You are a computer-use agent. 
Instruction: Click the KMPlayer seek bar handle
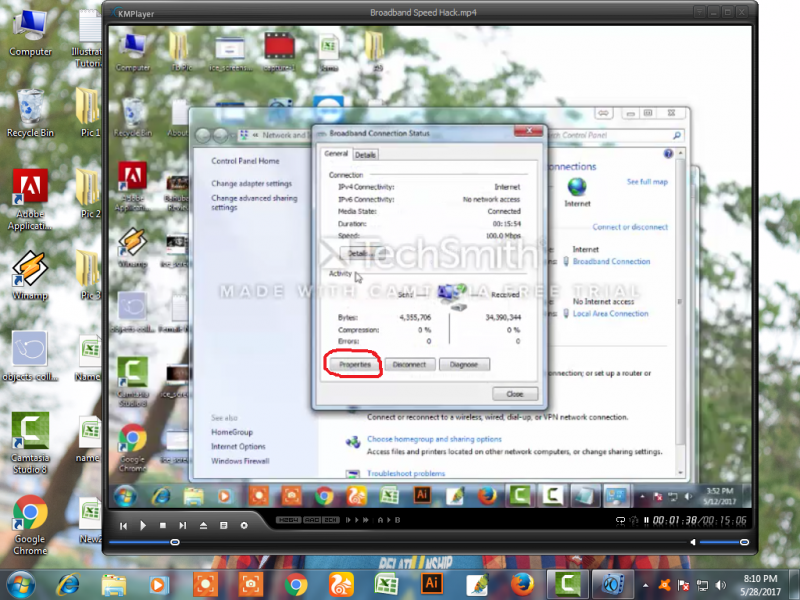[175, 542]
